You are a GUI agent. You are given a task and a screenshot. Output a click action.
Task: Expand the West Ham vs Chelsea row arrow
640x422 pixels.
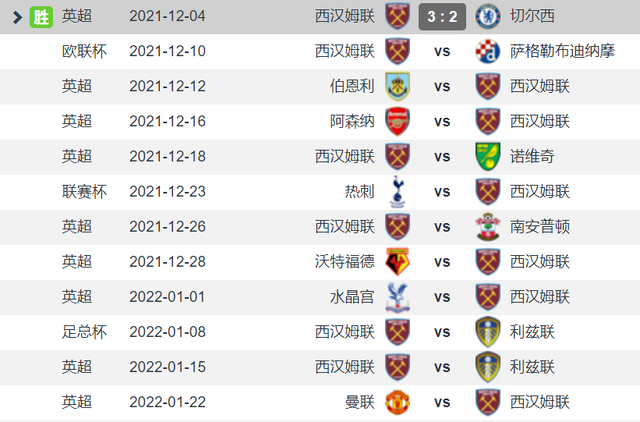17,17
